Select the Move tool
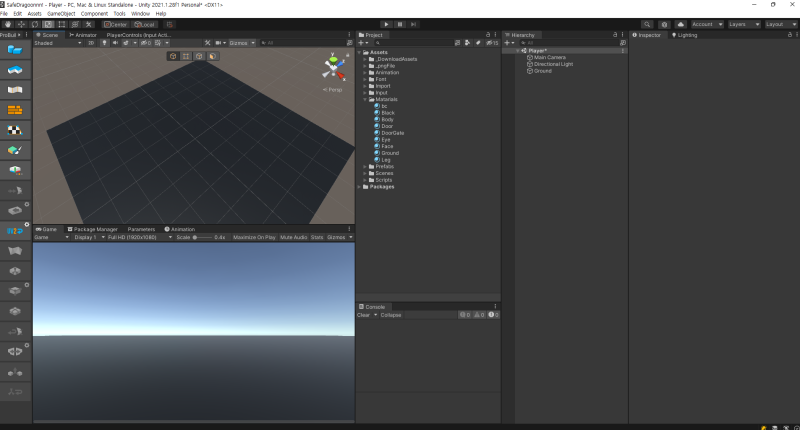This screenshot has width=800, height=430. pos(21,24)
